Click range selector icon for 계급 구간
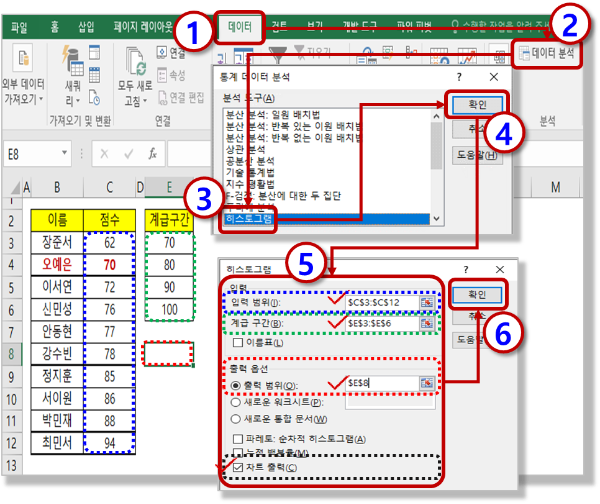Screen dimensions: 600x504 tap(427, 324)
